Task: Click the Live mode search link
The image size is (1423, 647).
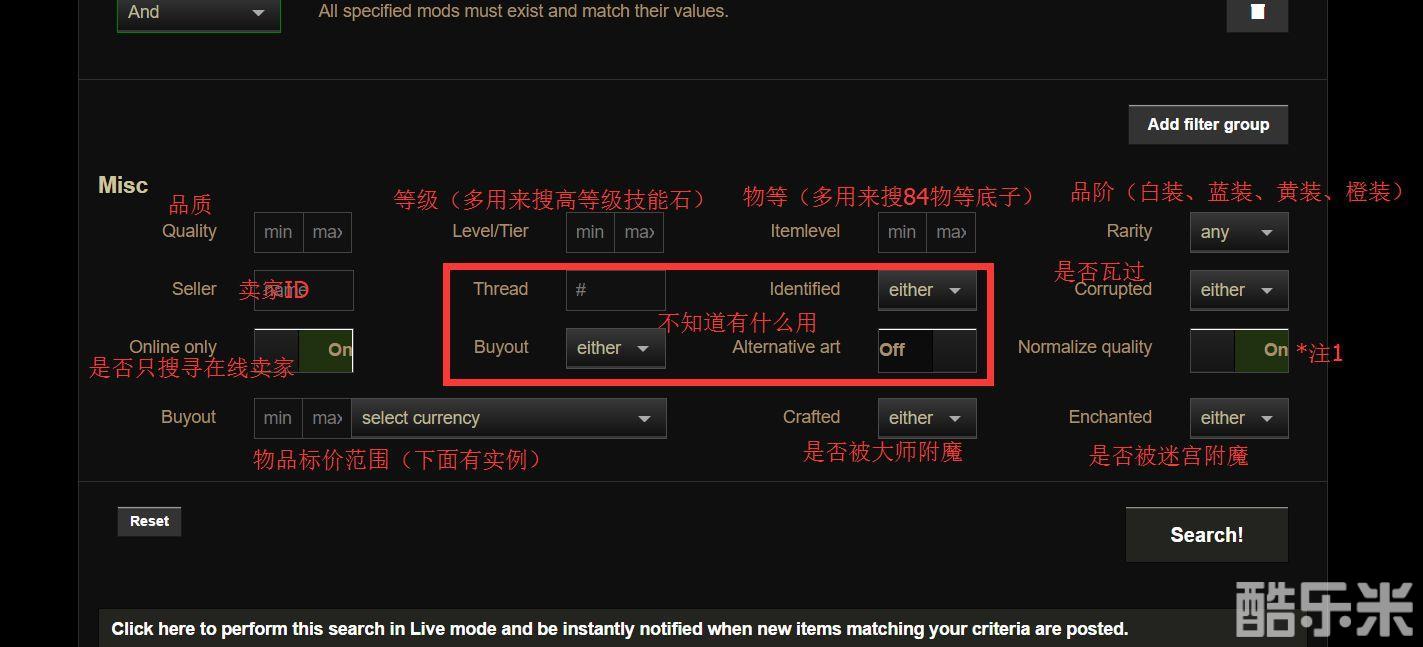Action: [x=619, y=629]
